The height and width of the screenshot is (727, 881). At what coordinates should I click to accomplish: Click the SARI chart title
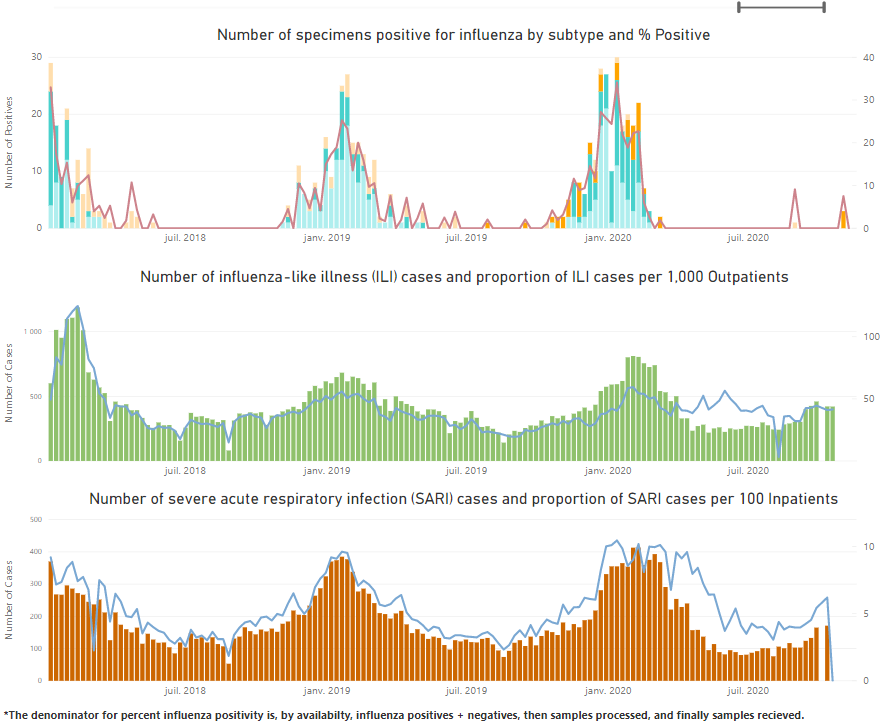[440, 500]
